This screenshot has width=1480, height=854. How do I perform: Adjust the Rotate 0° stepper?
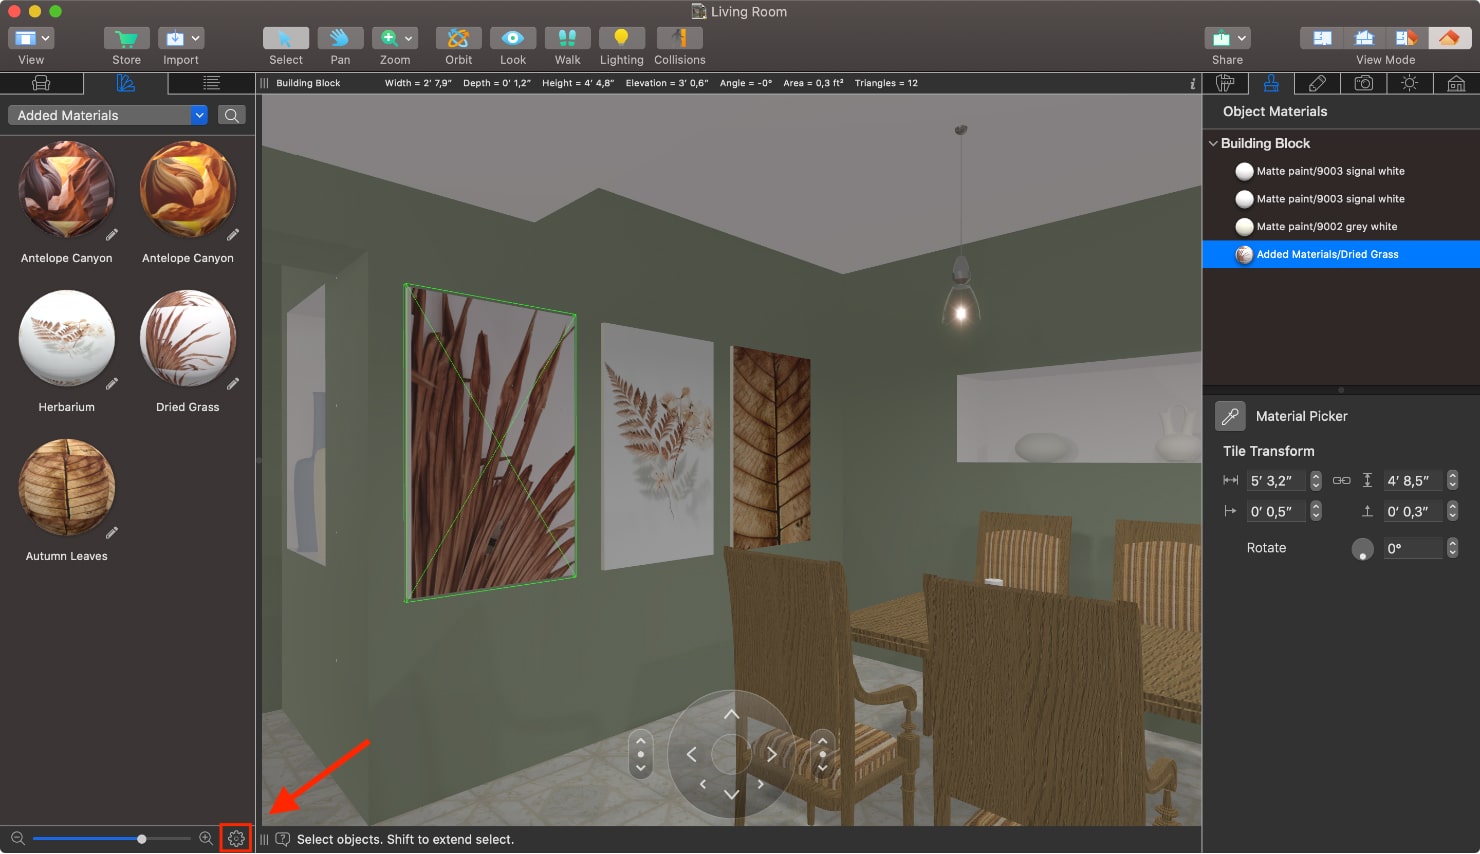(1452, 548)
